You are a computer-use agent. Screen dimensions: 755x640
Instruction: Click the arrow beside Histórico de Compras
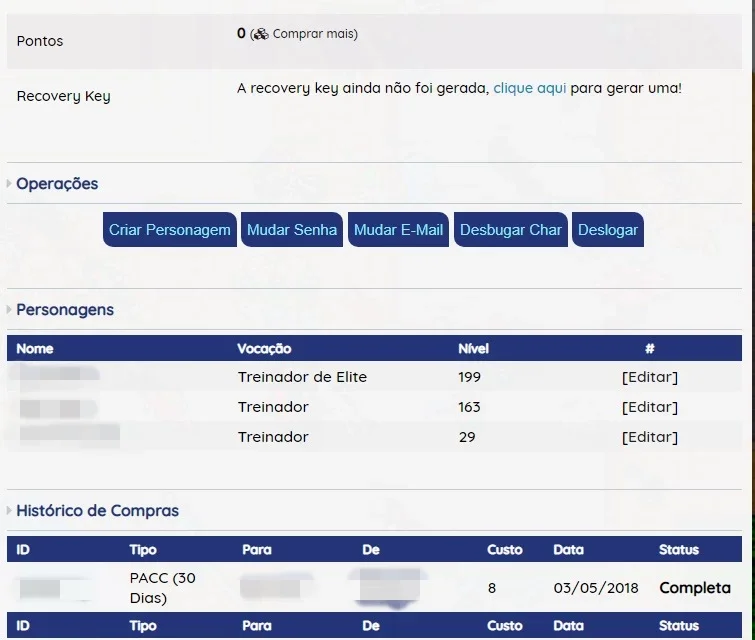click(x=9, y=510)
